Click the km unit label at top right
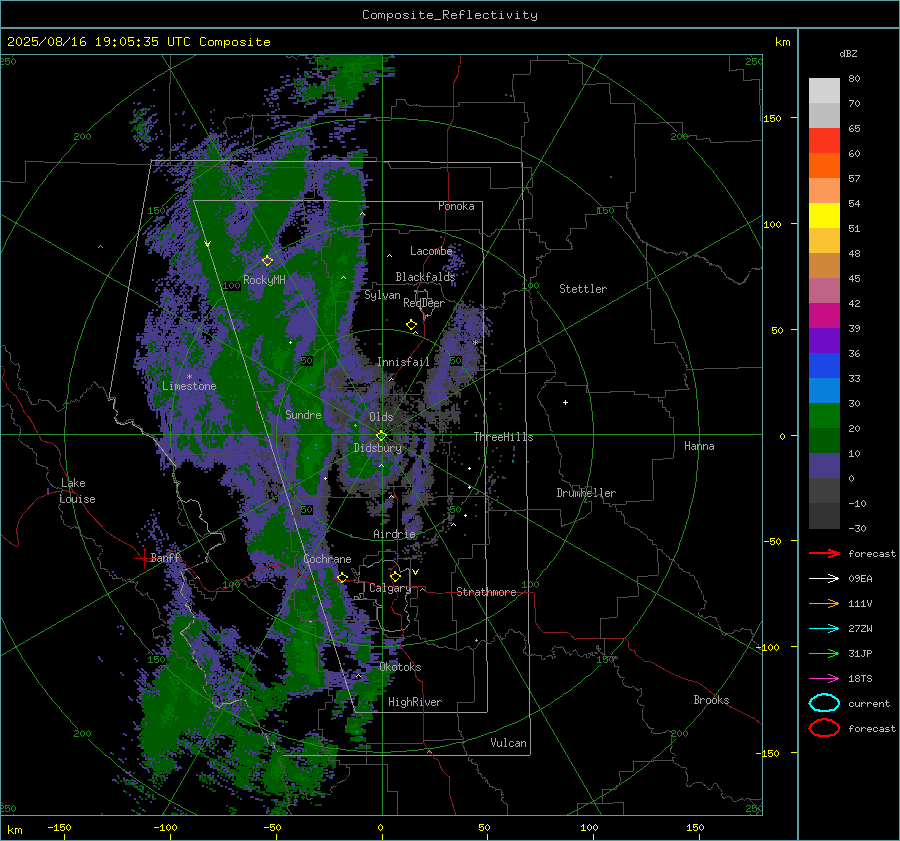Image resolution: width=900 pixels, height=841 pixels. (x=782, y=42)
